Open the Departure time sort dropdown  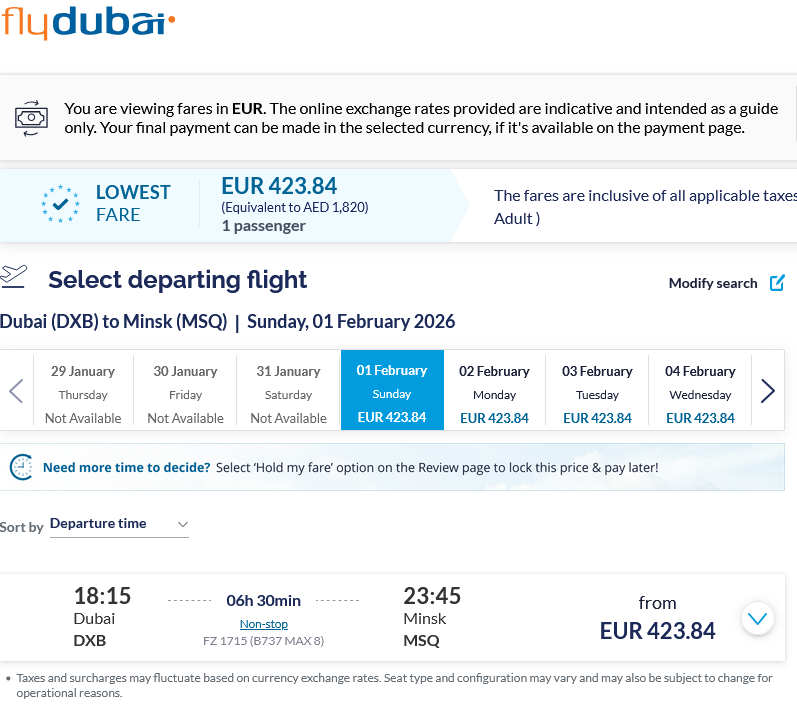119,524
